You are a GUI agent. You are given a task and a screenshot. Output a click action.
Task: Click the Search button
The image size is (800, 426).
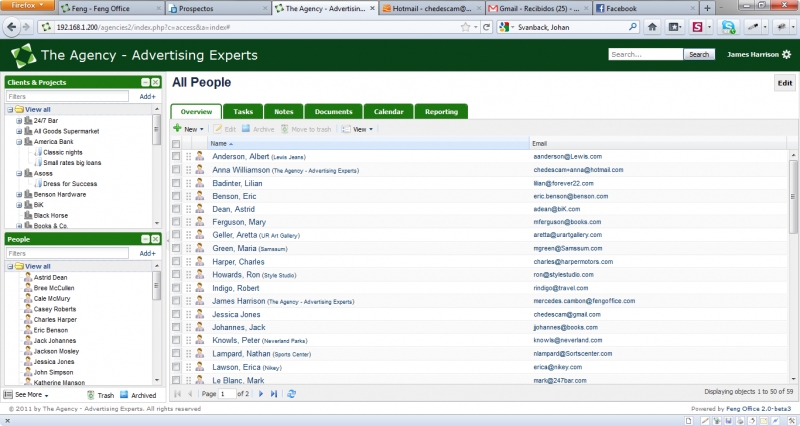[699, 55]
